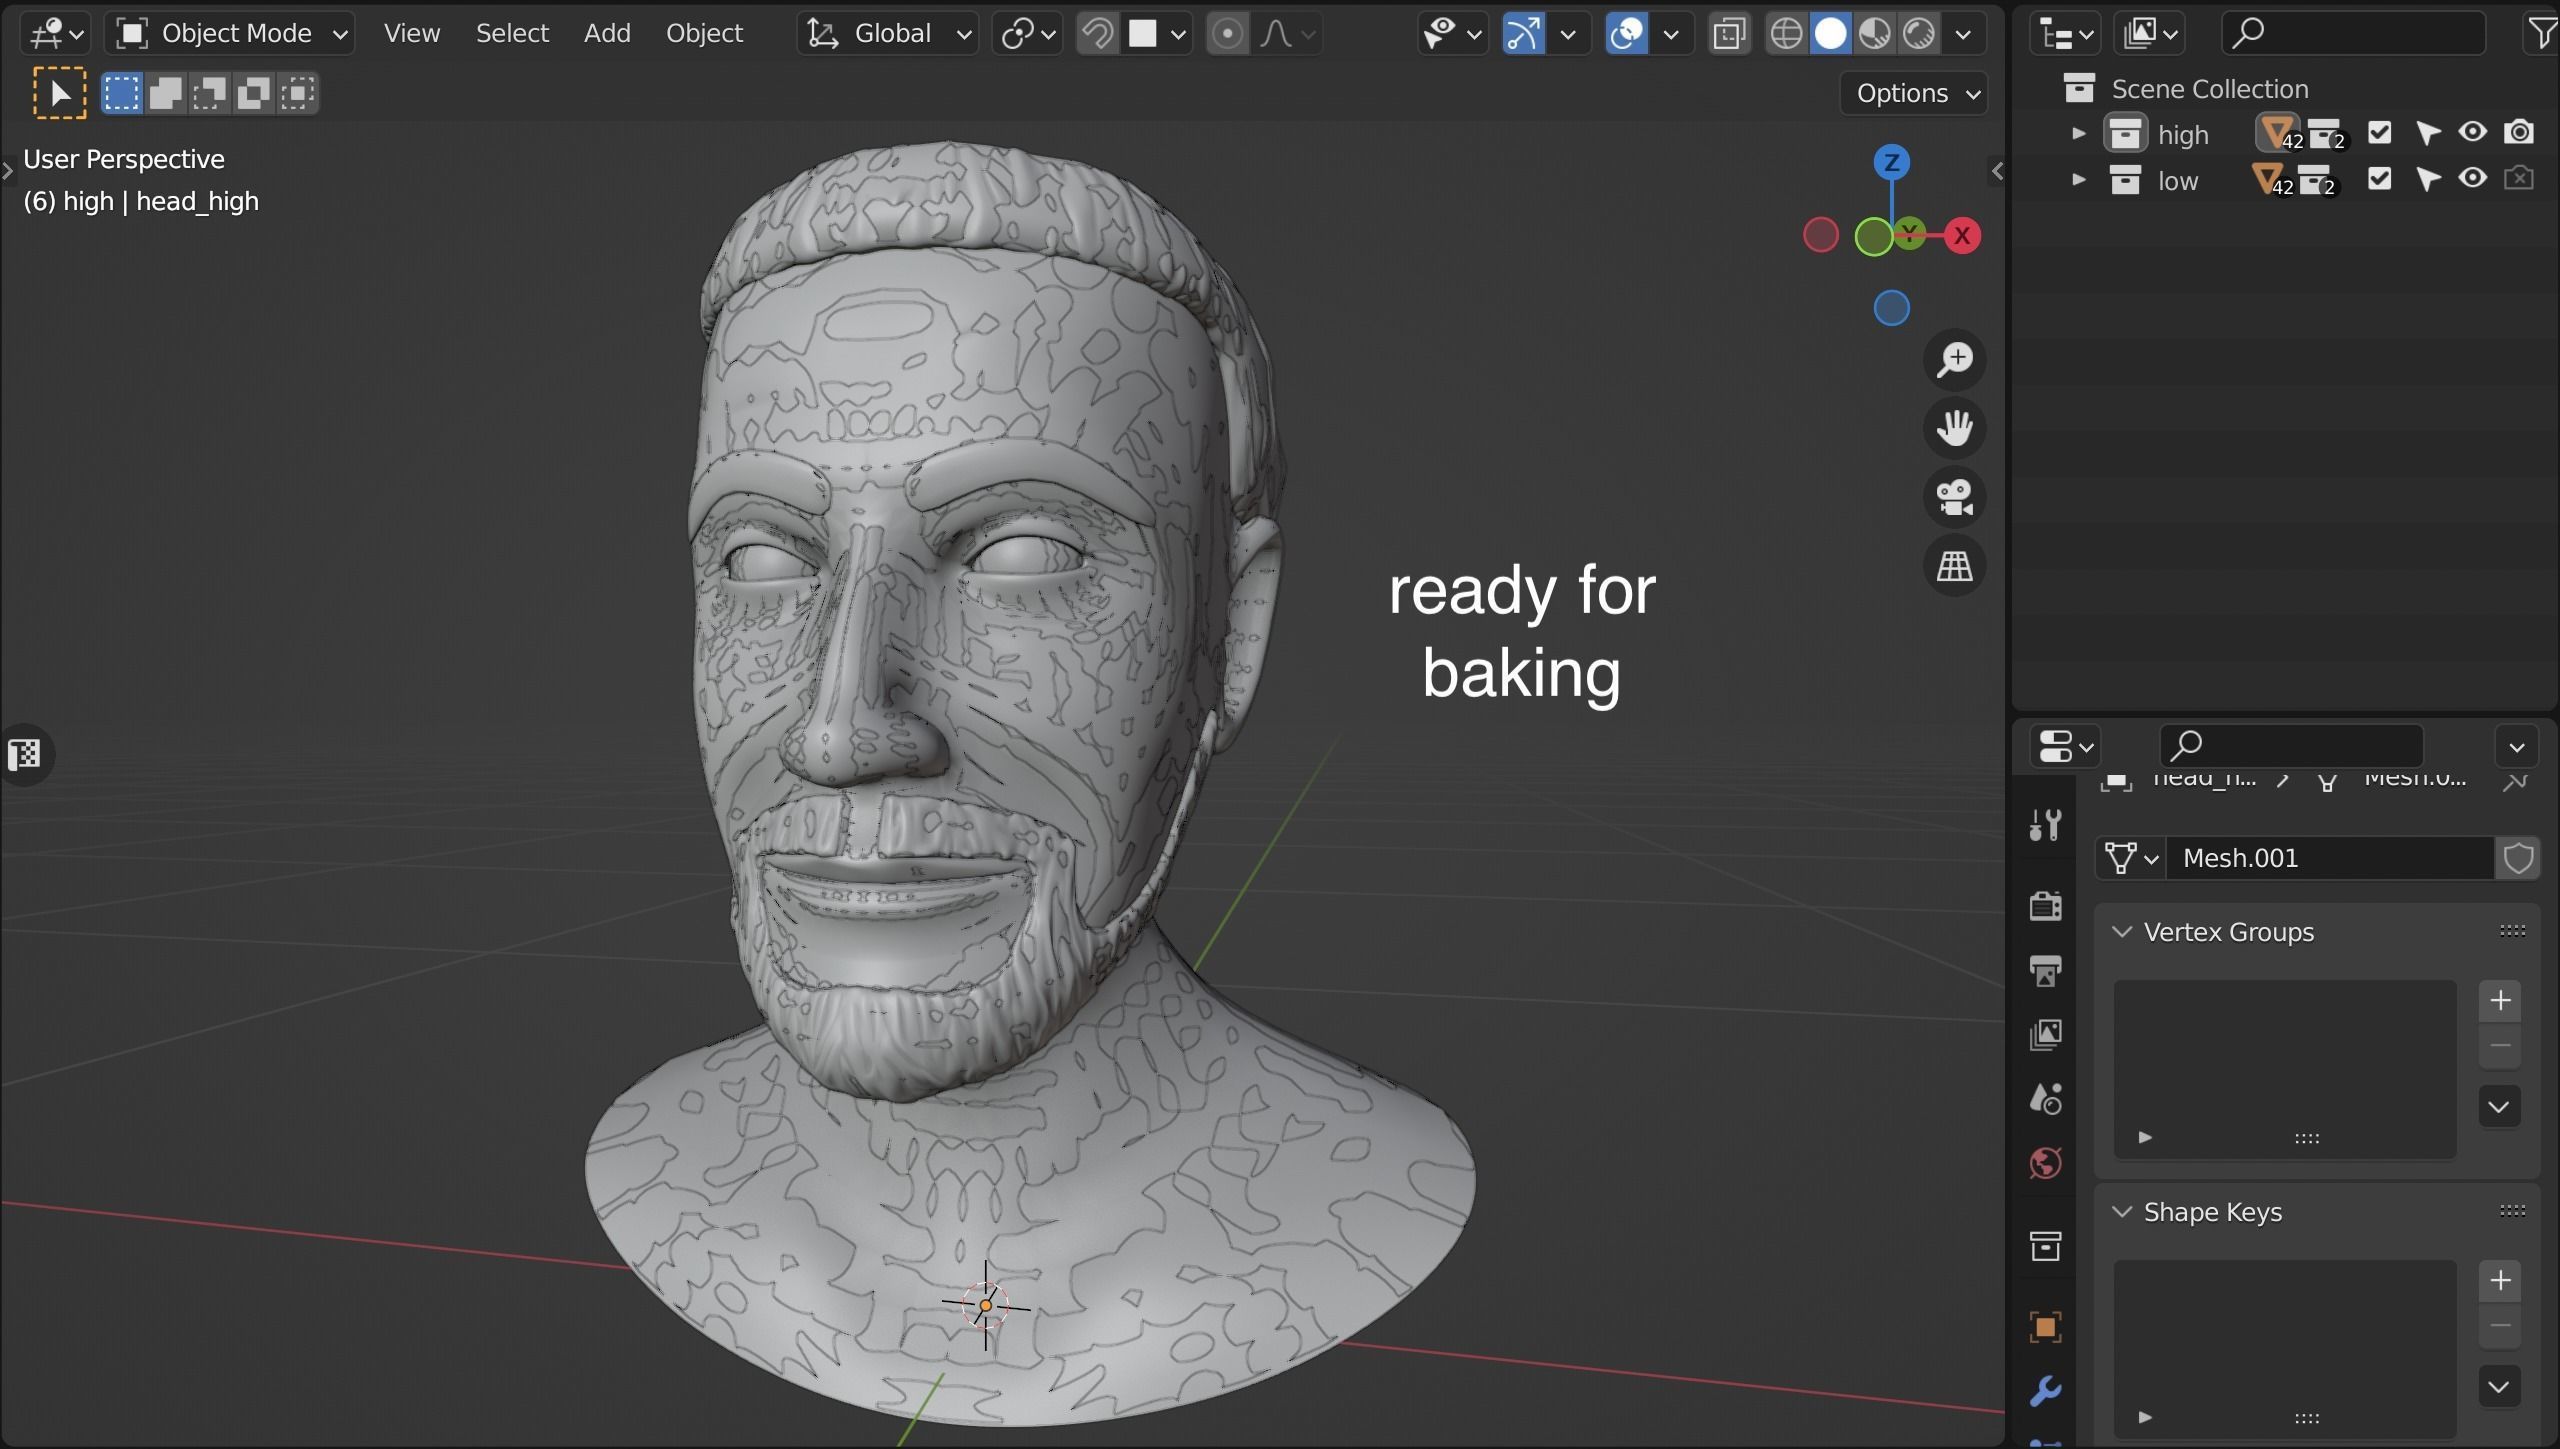Open the Options dropdown
This screenshot has width=2560, height=1449.
pos(1913,93)
